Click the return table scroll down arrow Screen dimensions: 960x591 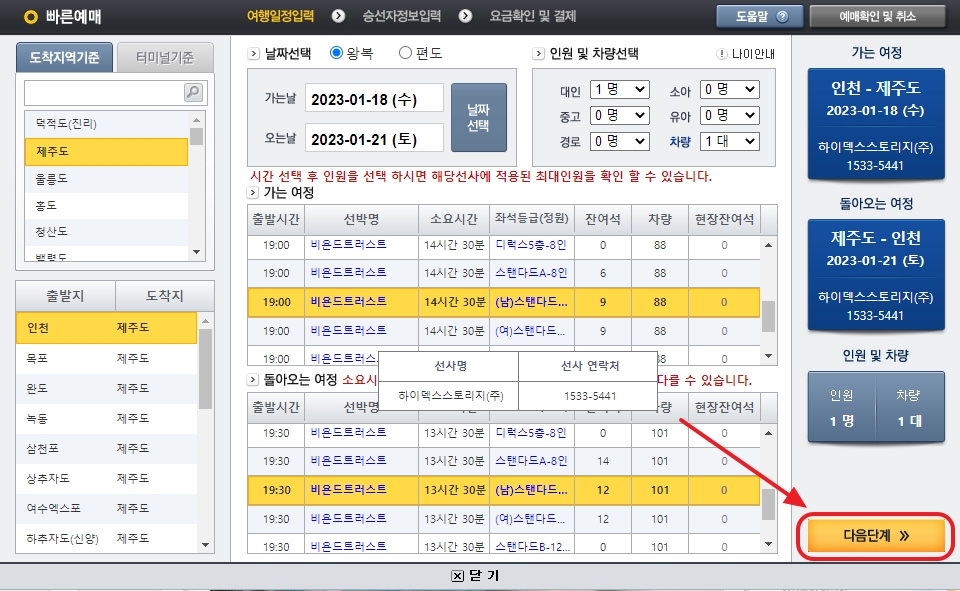768,544
